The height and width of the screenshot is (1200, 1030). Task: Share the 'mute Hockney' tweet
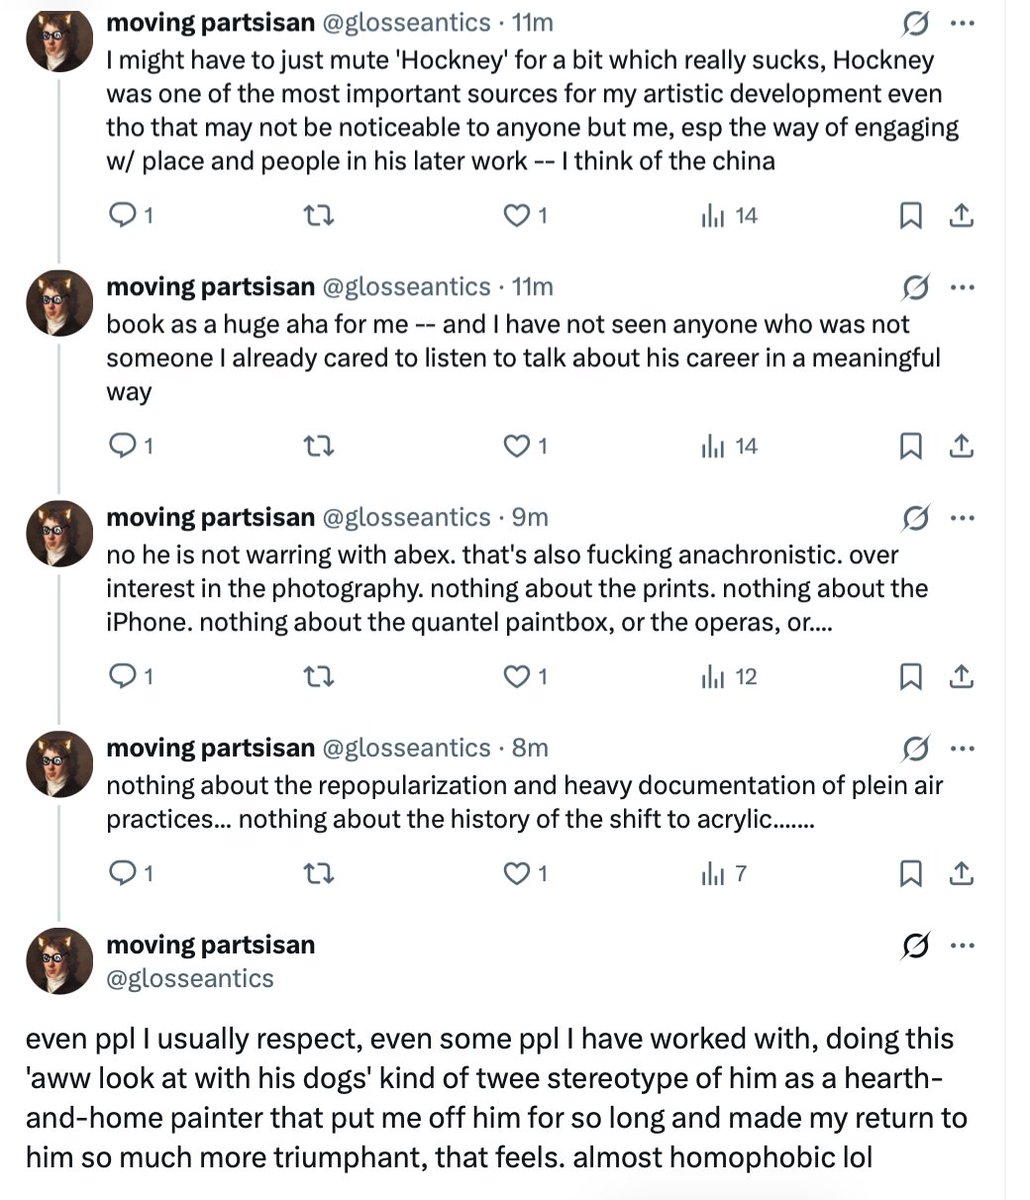pyautogui.click(x=960, y=215)
